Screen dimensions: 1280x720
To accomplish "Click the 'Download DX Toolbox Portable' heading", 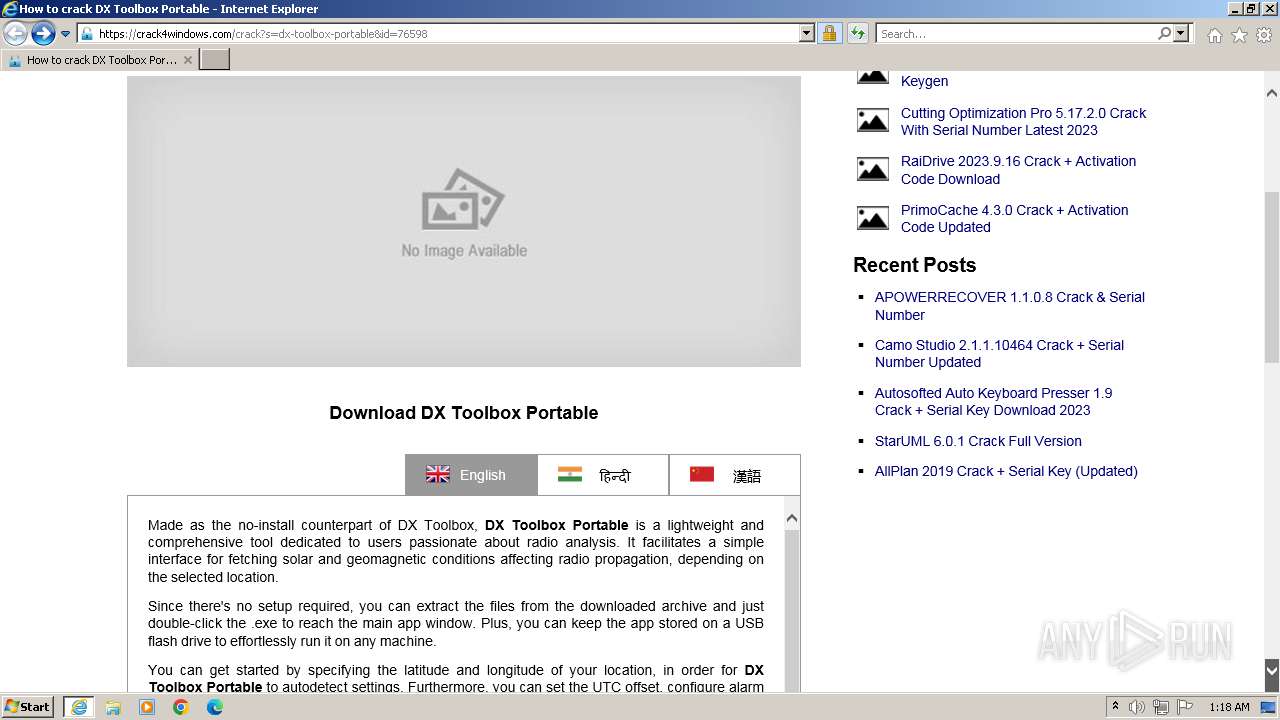I will click(464, 413).
